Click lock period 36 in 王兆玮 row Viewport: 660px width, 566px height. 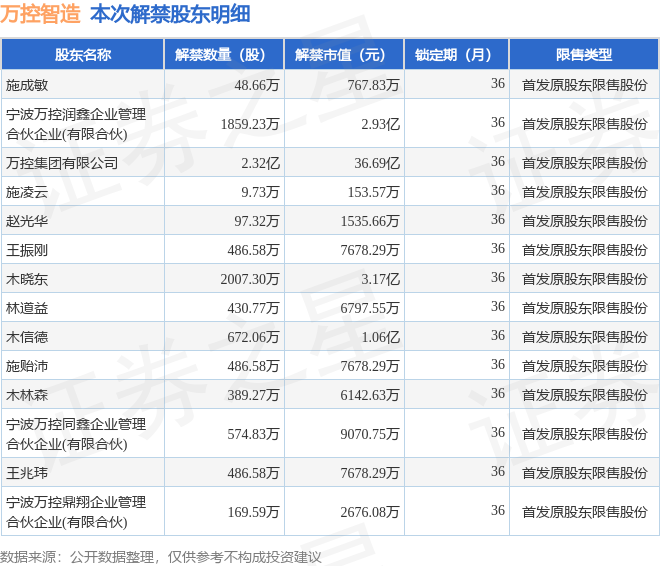coord(498,471)
